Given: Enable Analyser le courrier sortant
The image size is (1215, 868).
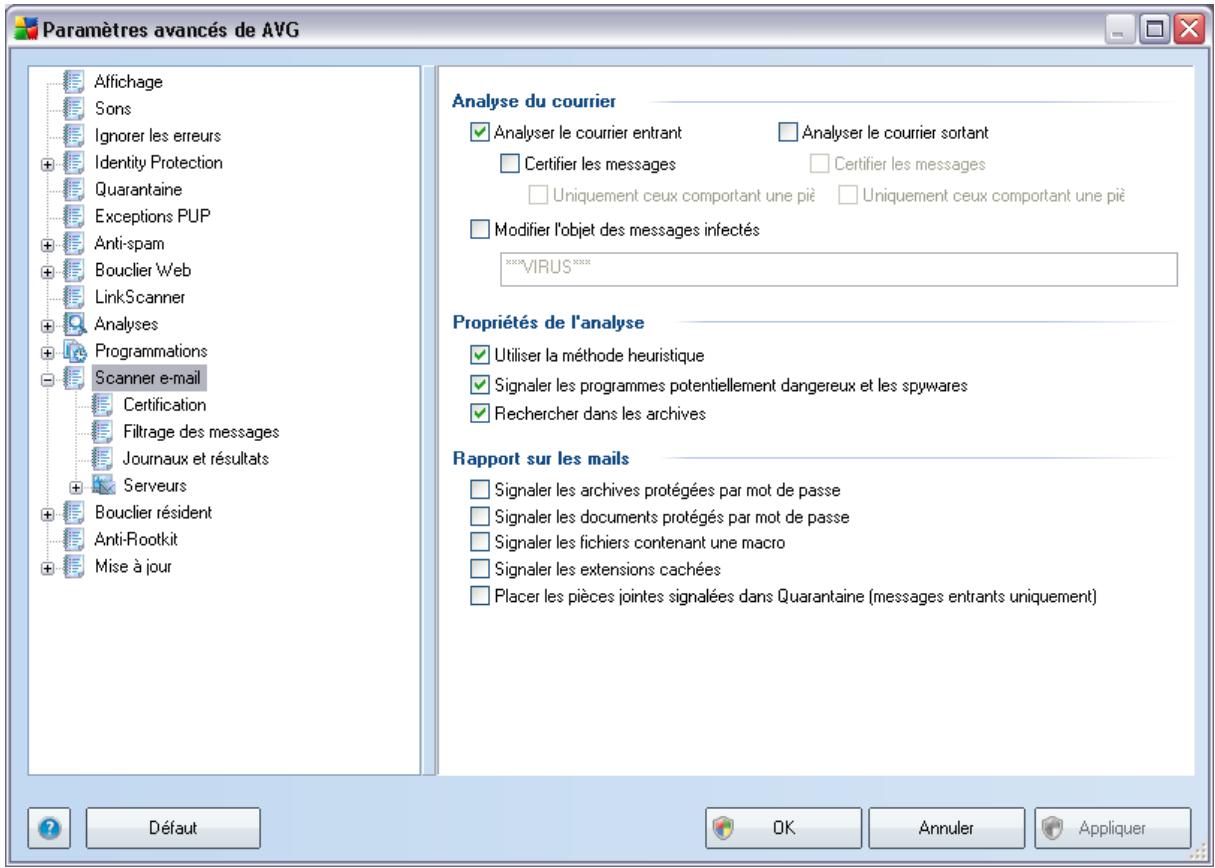Looking at the screenshot, I should click(786, 130).
